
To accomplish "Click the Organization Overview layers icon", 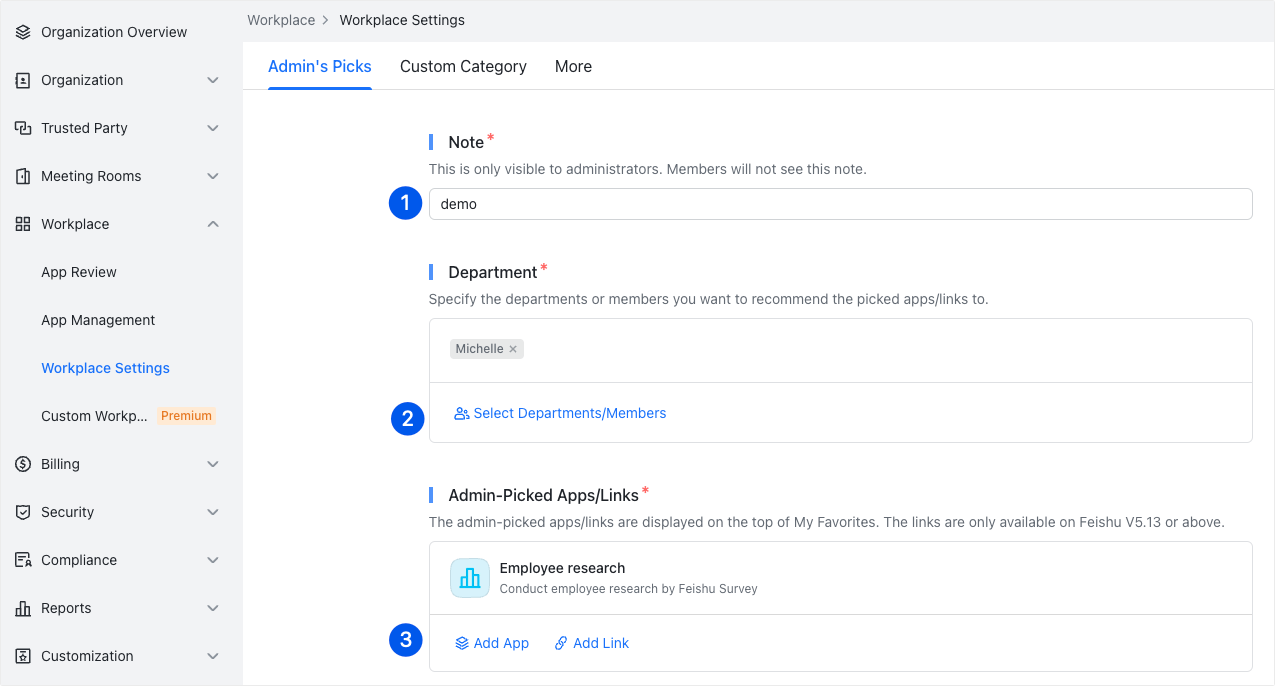I will (x=23, y=32).
